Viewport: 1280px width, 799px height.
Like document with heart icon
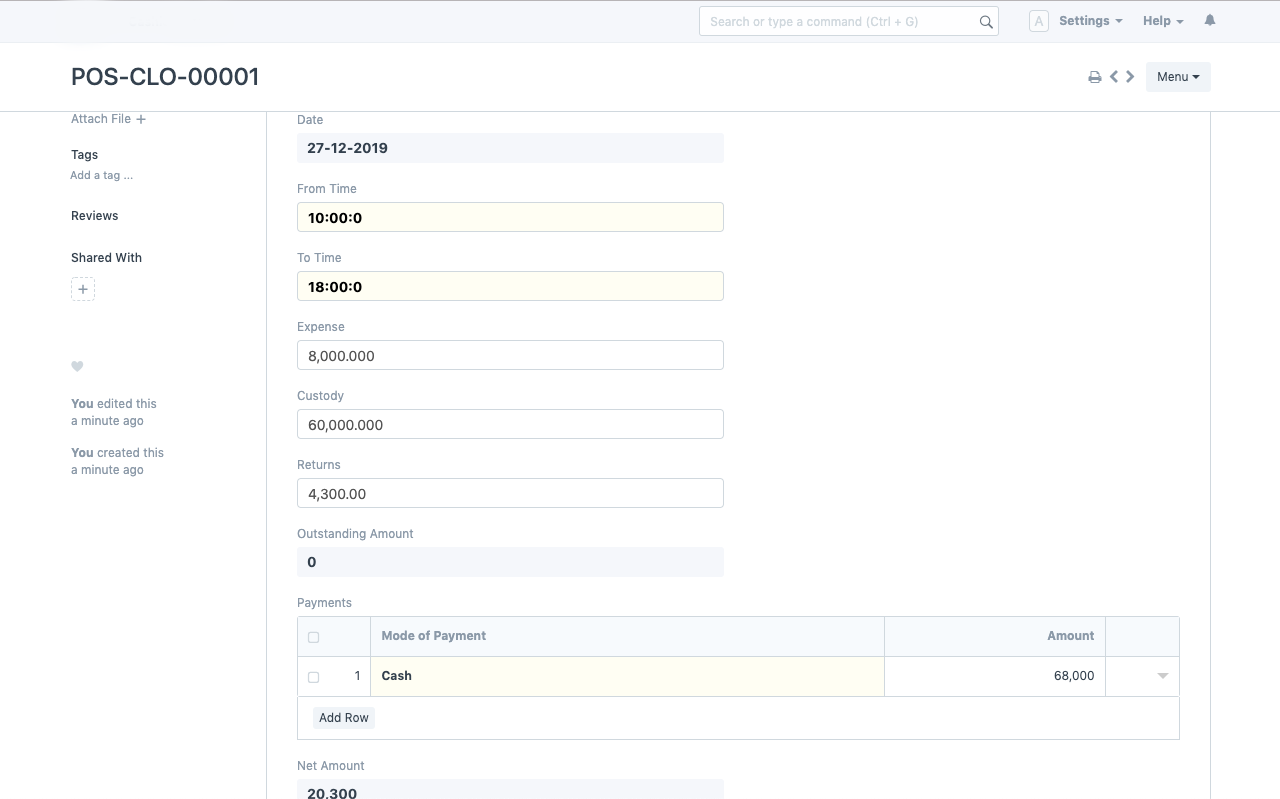point(77,366)
